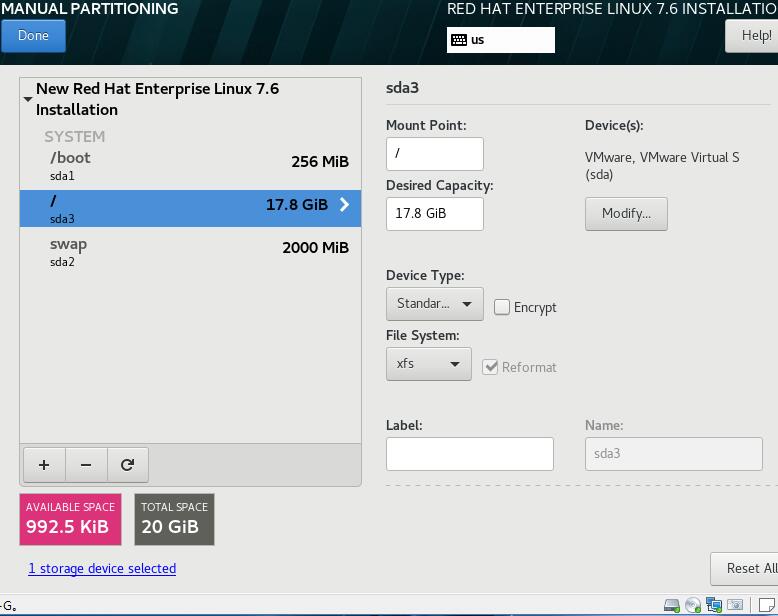
Task: Click in the Desired Capacity field
Action: (x=435, y=214)
